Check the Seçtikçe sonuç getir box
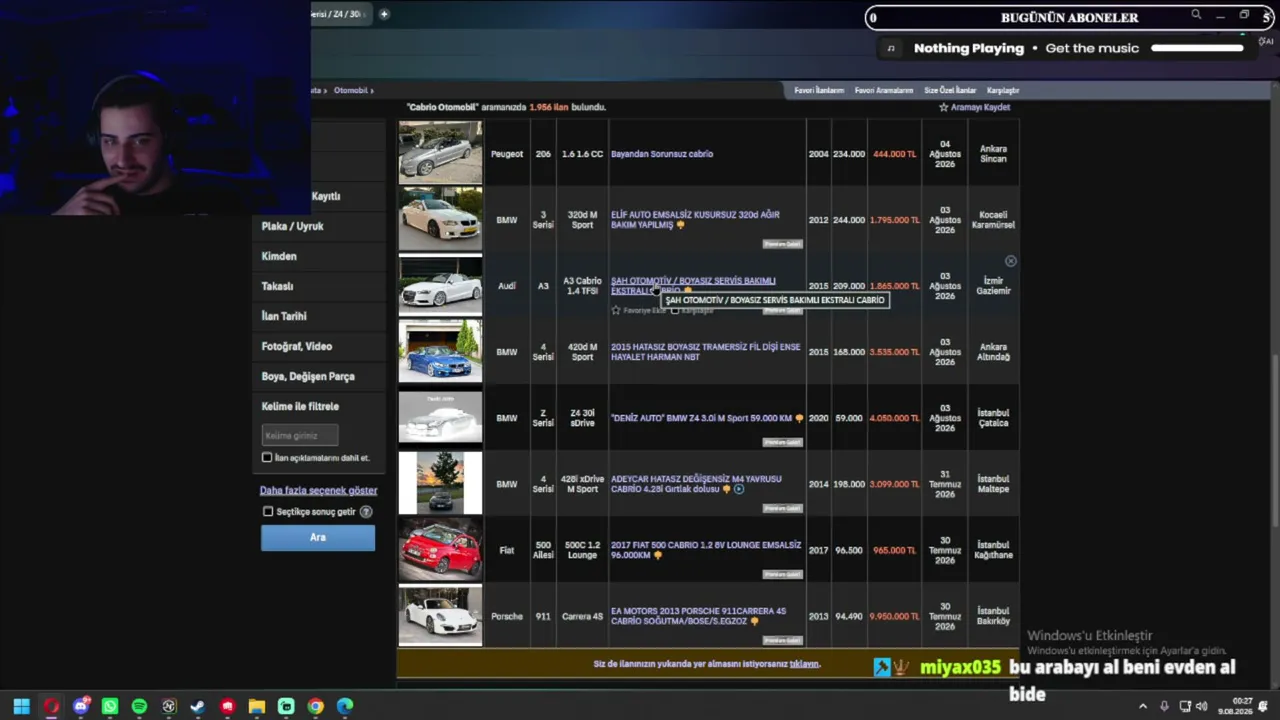The width and height of the screenshot is (1280, 720). [268, 512]
